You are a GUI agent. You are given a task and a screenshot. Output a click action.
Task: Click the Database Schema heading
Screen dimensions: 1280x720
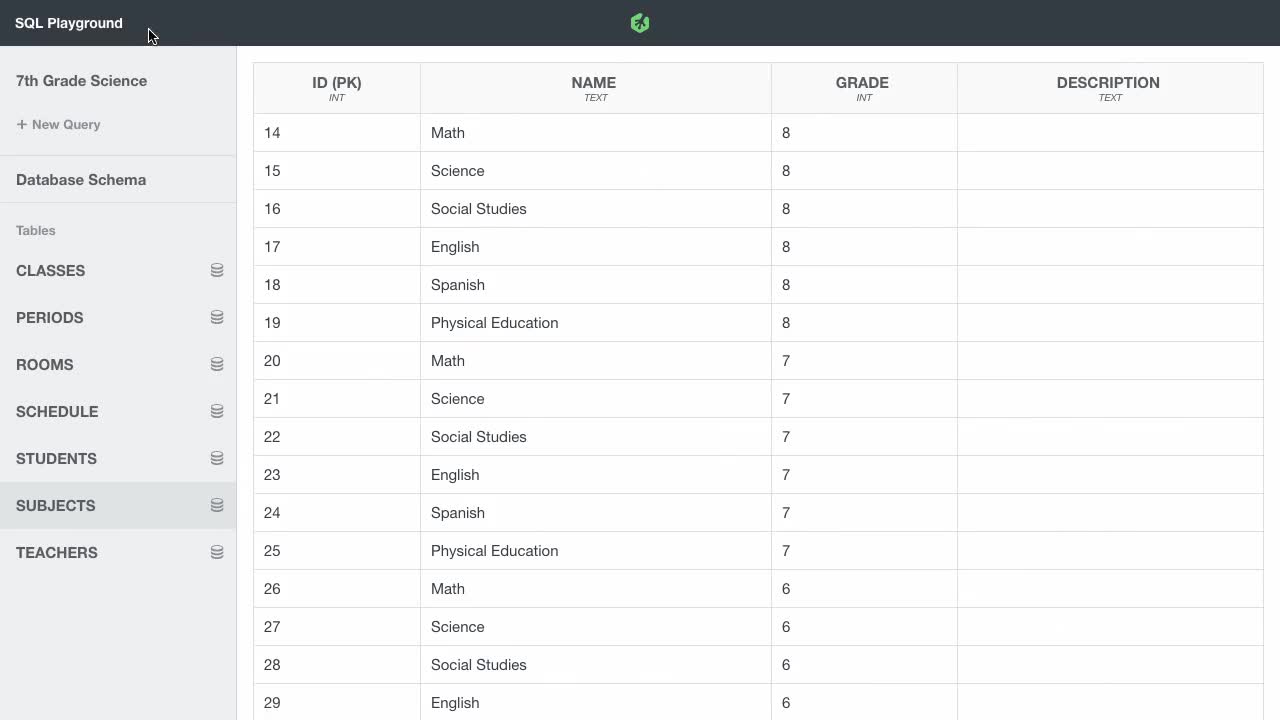[81, 179]
